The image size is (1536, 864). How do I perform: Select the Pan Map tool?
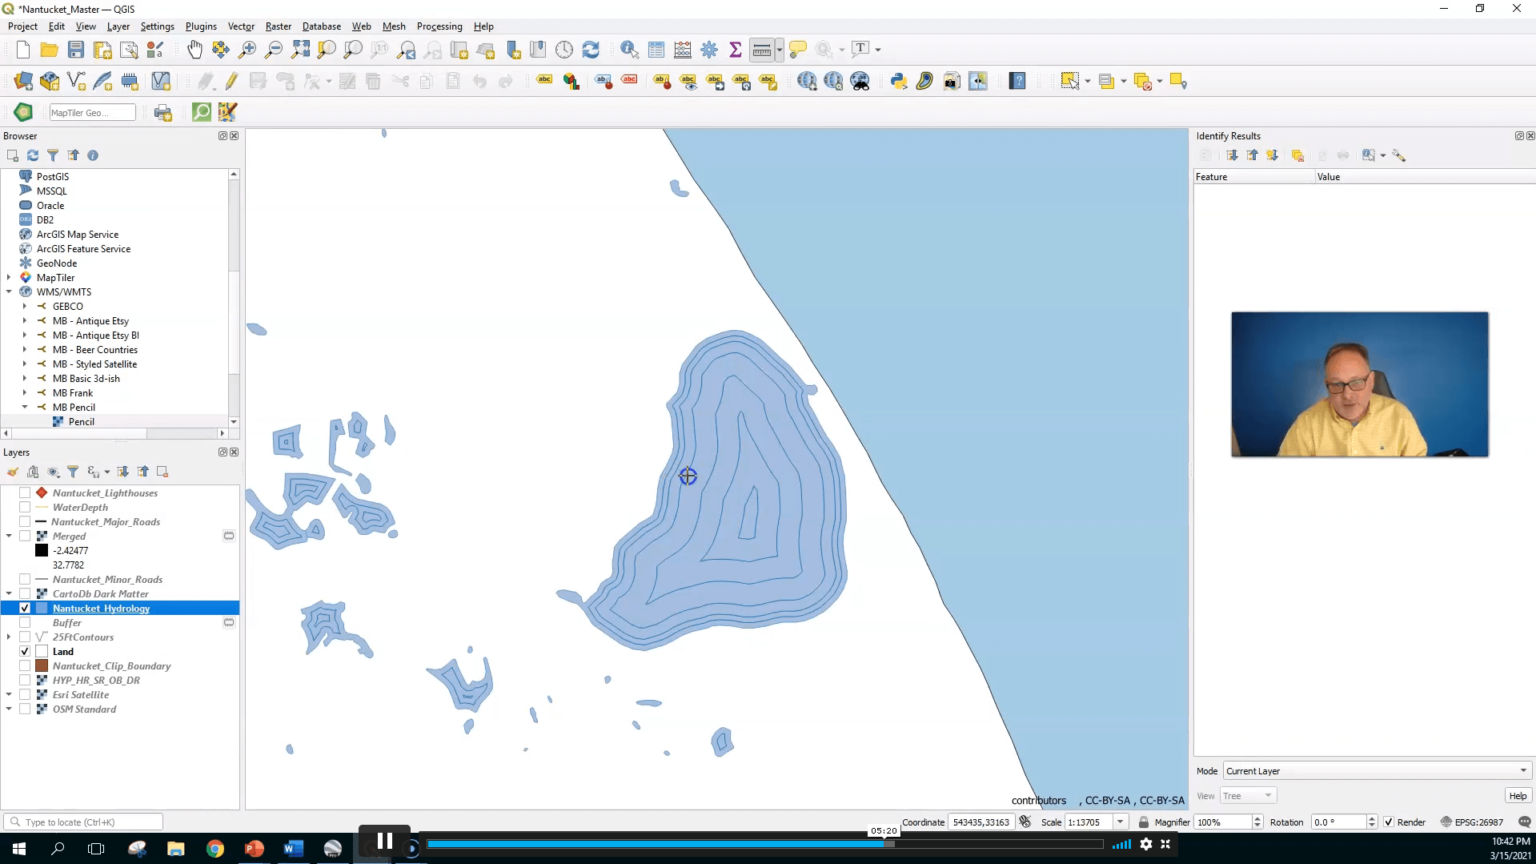(x=194, y=48)
